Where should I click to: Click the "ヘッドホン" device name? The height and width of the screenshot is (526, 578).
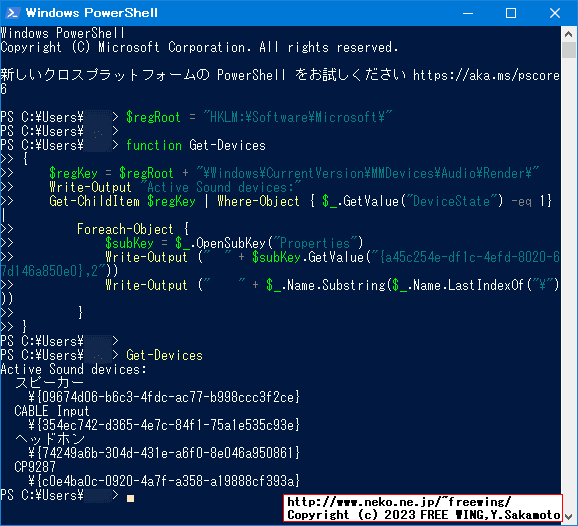(49, 439)
